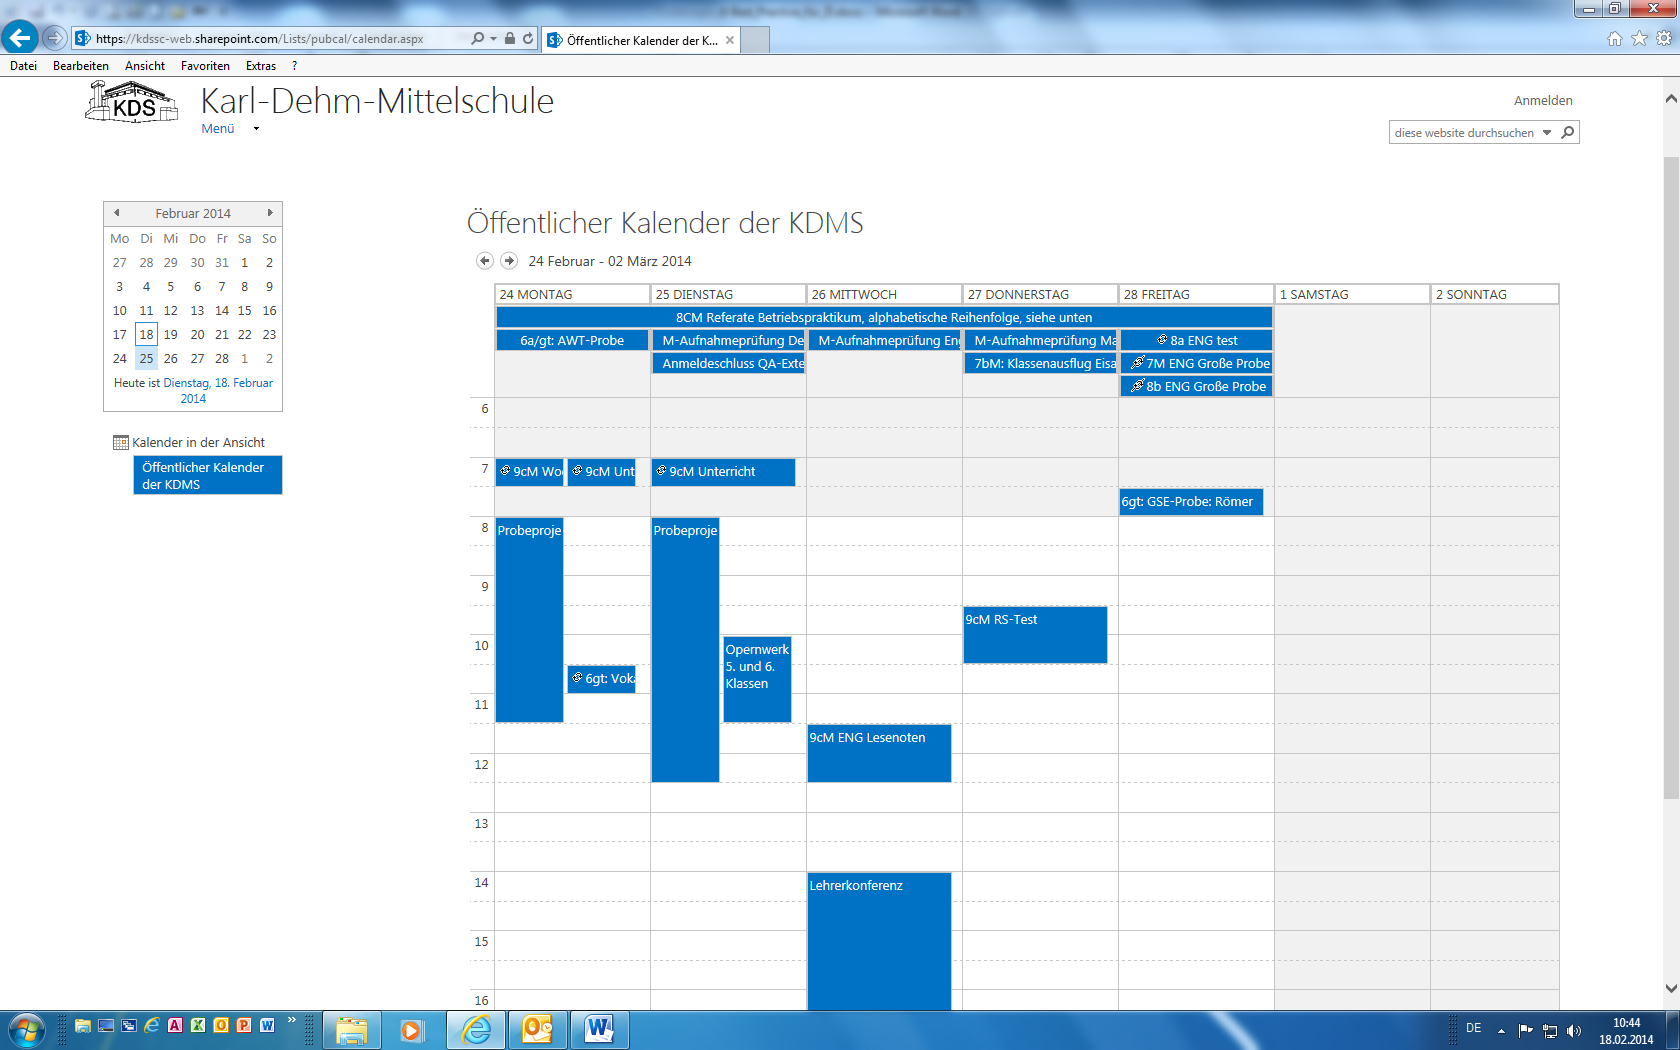The image size is (1680, 1050).
Task: Expand address bar search dropdown arrow
Action: (x=493, y=39)
